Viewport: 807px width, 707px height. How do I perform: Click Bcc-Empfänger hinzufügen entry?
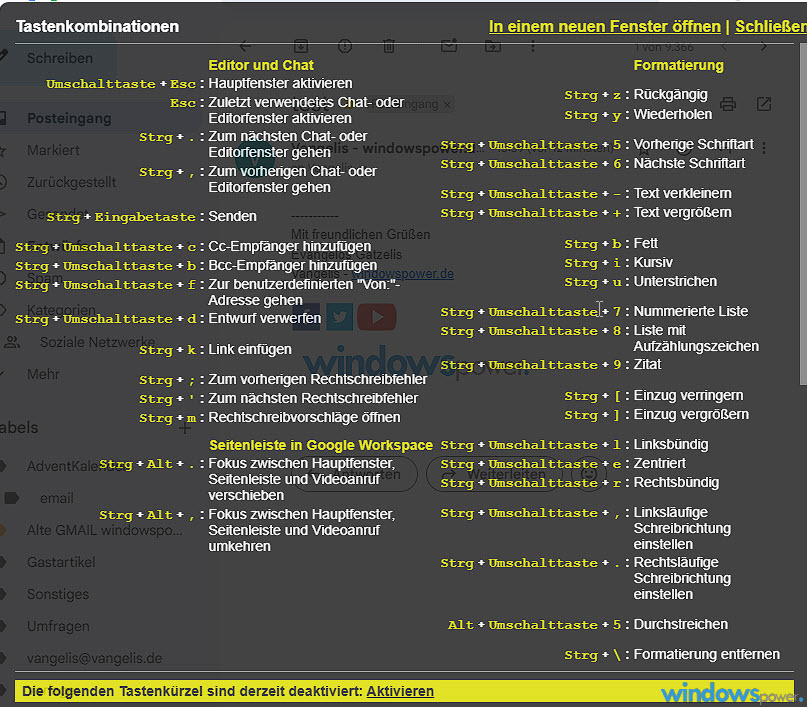pyautogui.click(x=293, y=265)
